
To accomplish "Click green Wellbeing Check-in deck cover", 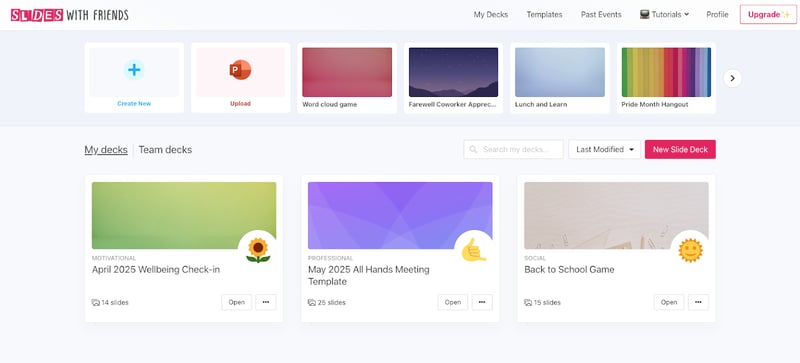I will click(x=184, y=215).
